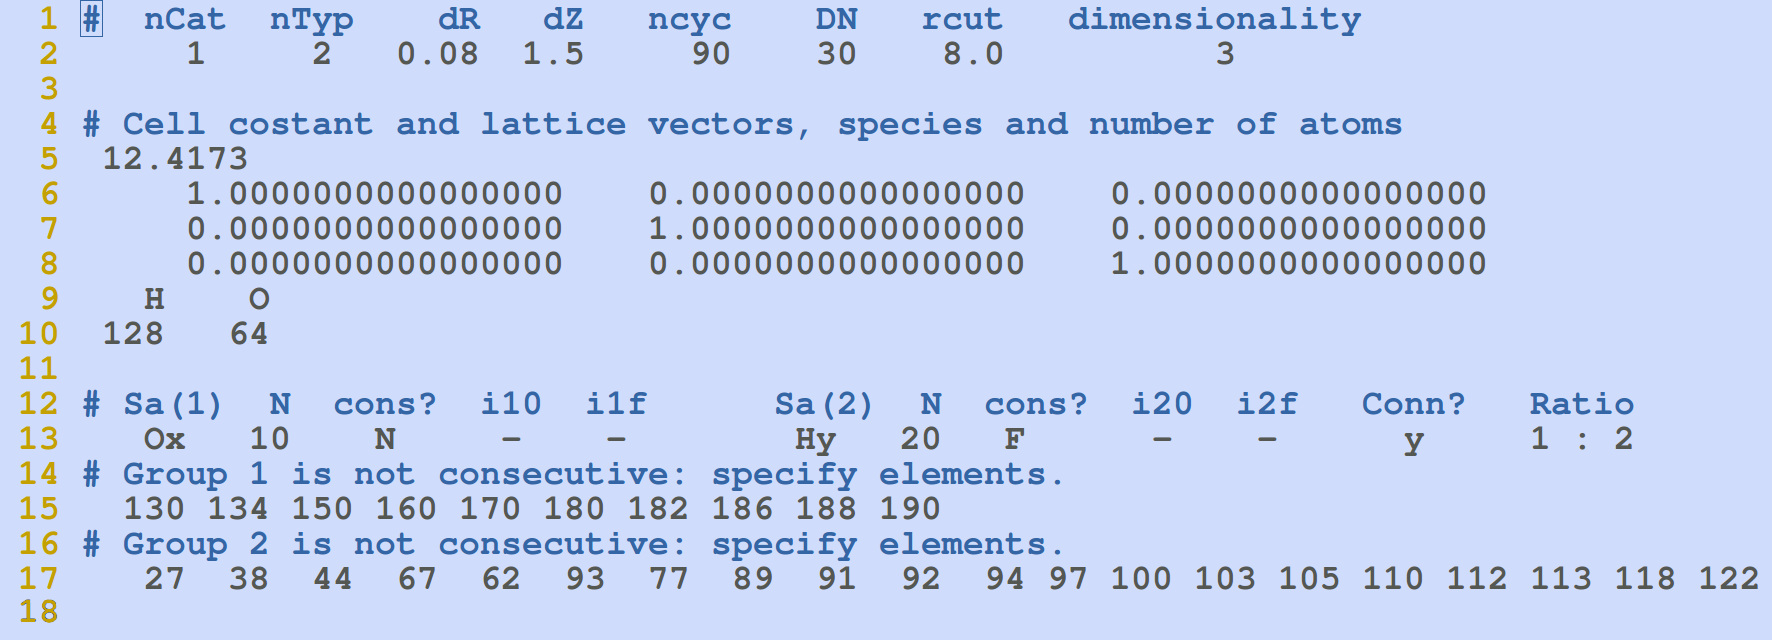Click element symbol O on line 9
Image resolution: width=1772 pixels, height=640 pixels.
point(259,299)
